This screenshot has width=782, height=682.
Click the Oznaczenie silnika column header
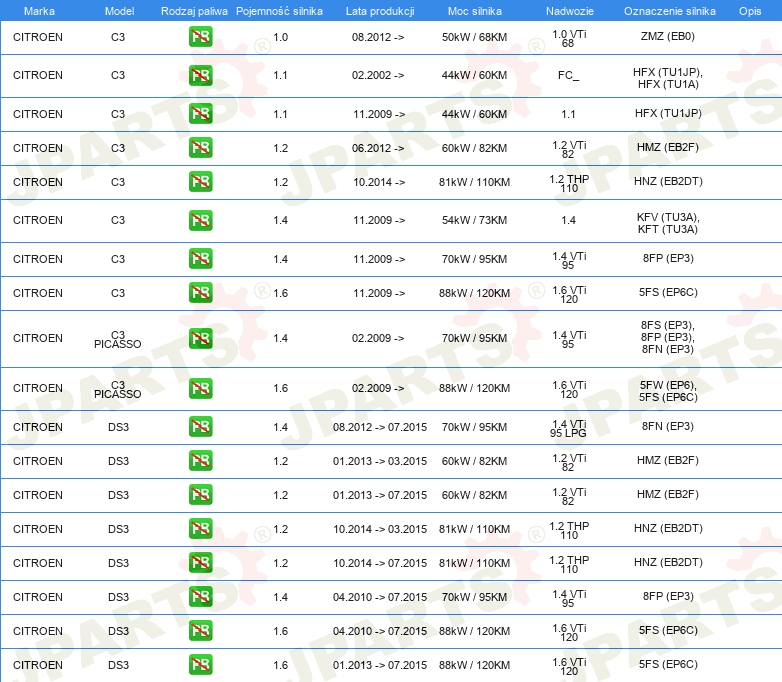coord(669,10)
